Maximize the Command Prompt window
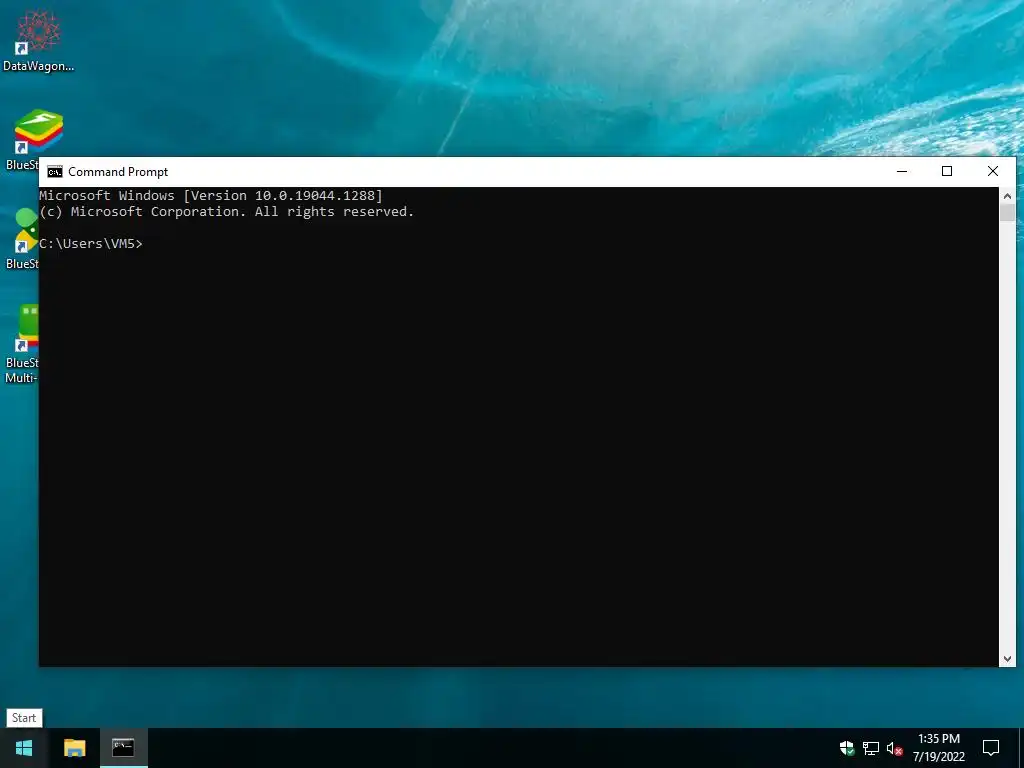The height and width of the screenshot is (768, 1024). coord(947,171)
